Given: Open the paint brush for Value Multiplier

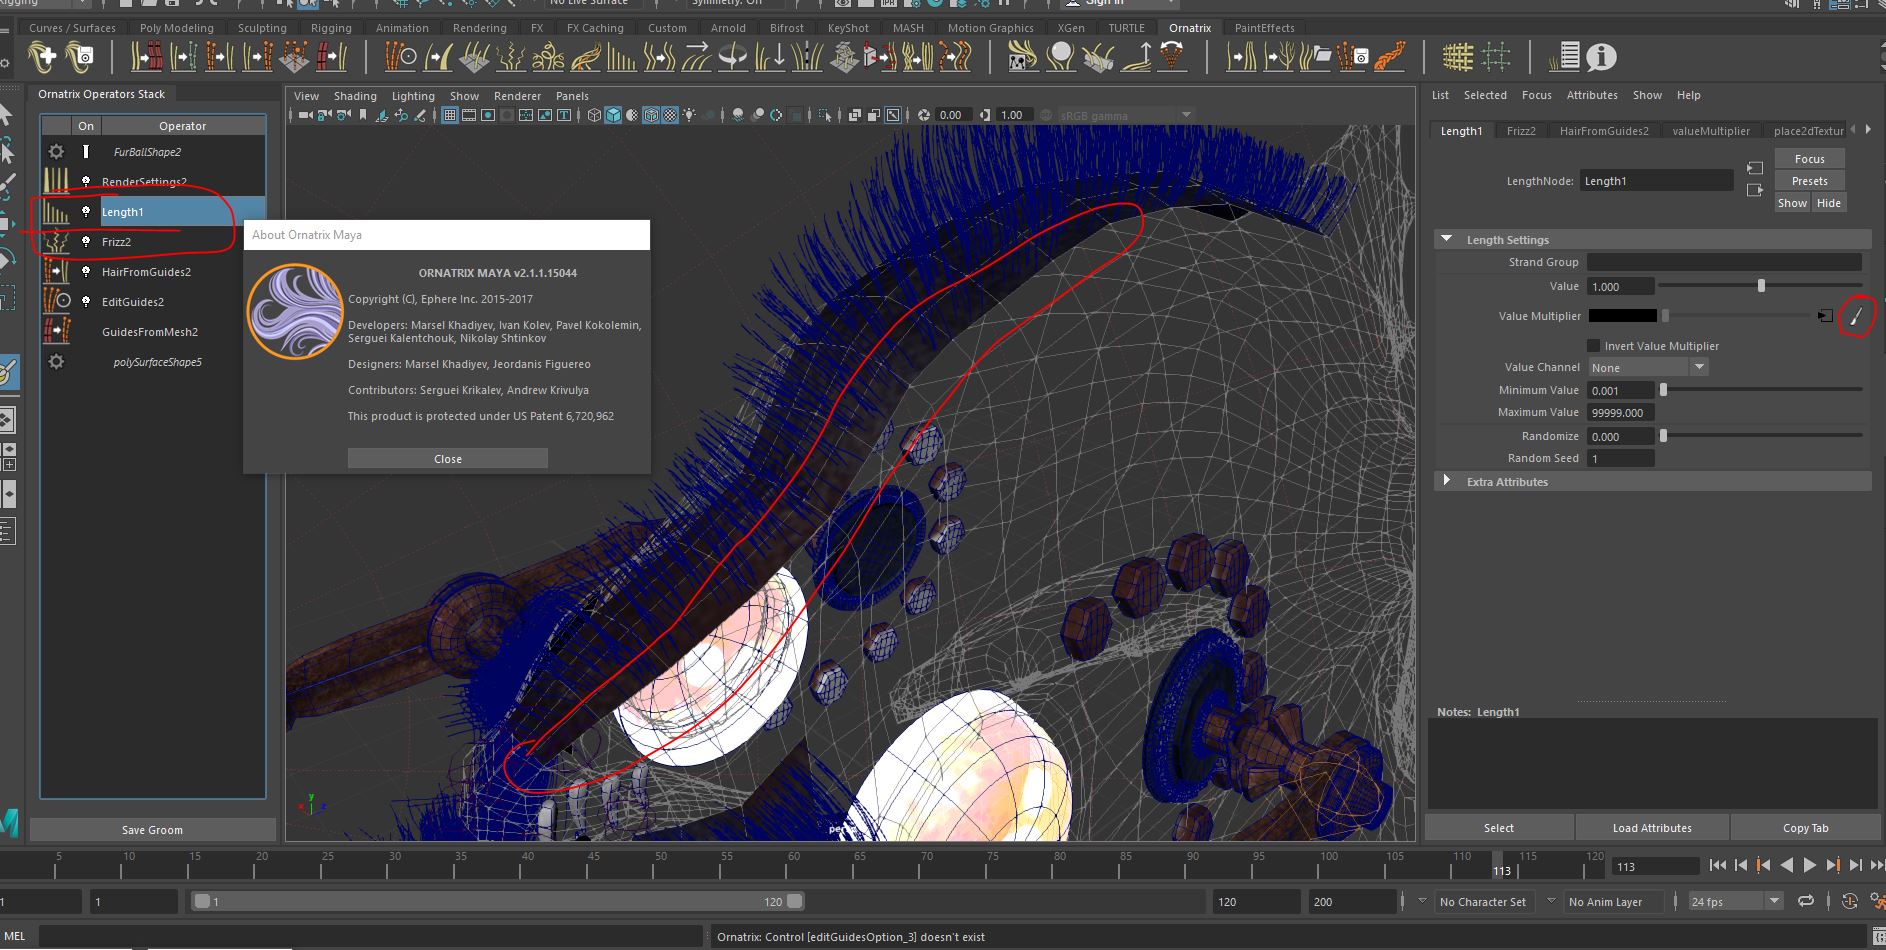Looking at the screenshot, I should [x=1855, y=316].
